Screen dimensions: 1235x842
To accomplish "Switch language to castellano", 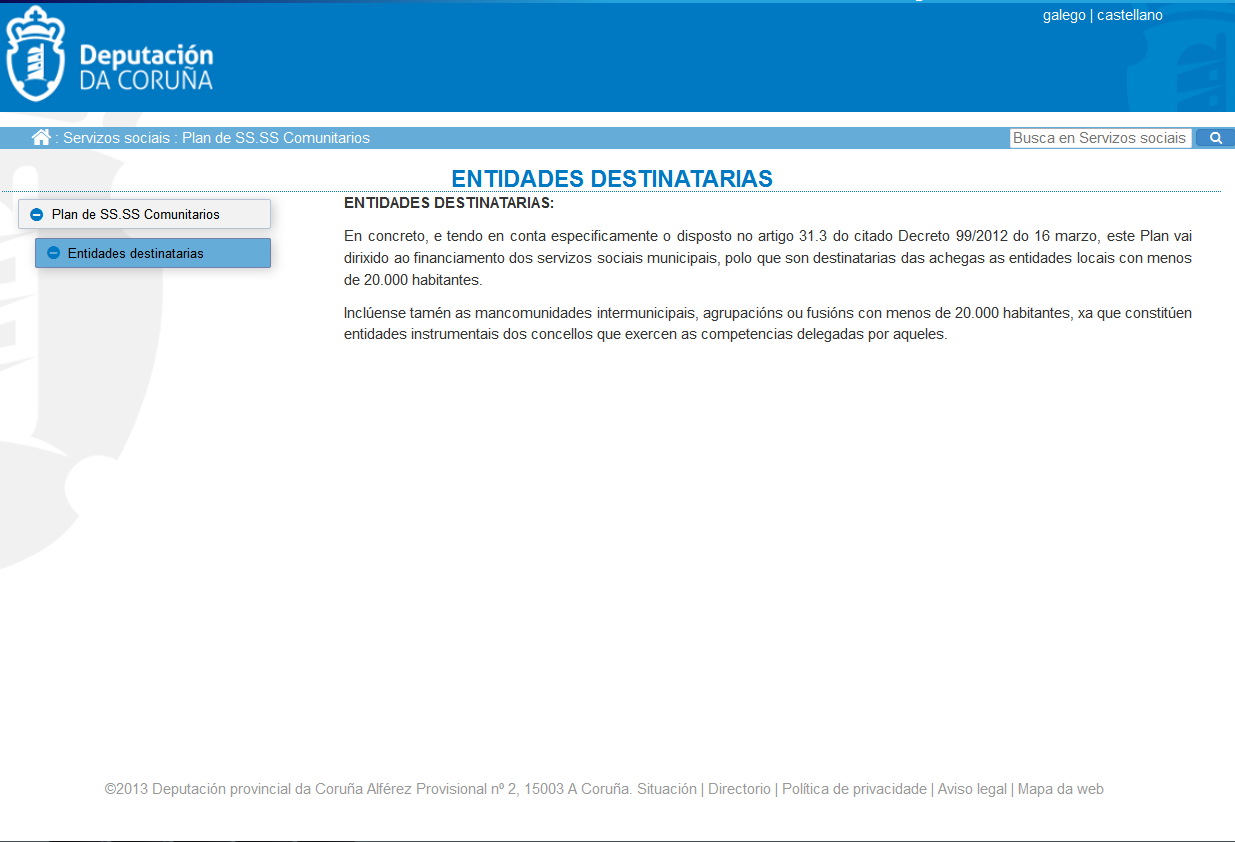I will [x=1130, y=15].
